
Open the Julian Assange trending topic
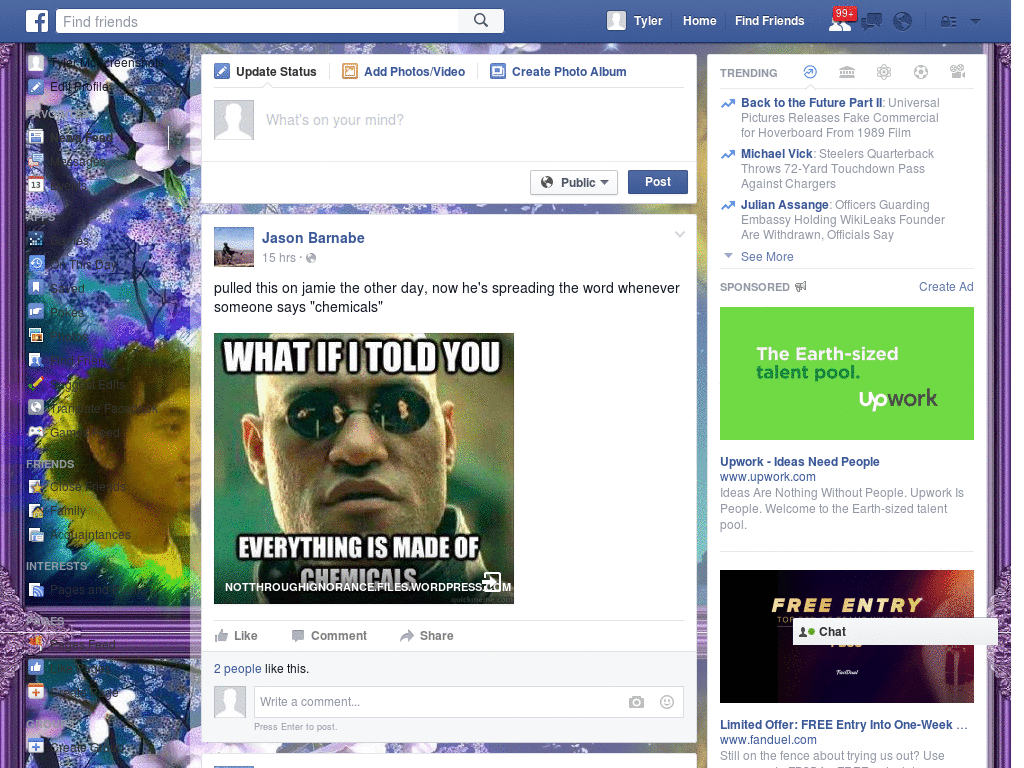[784, 204]
